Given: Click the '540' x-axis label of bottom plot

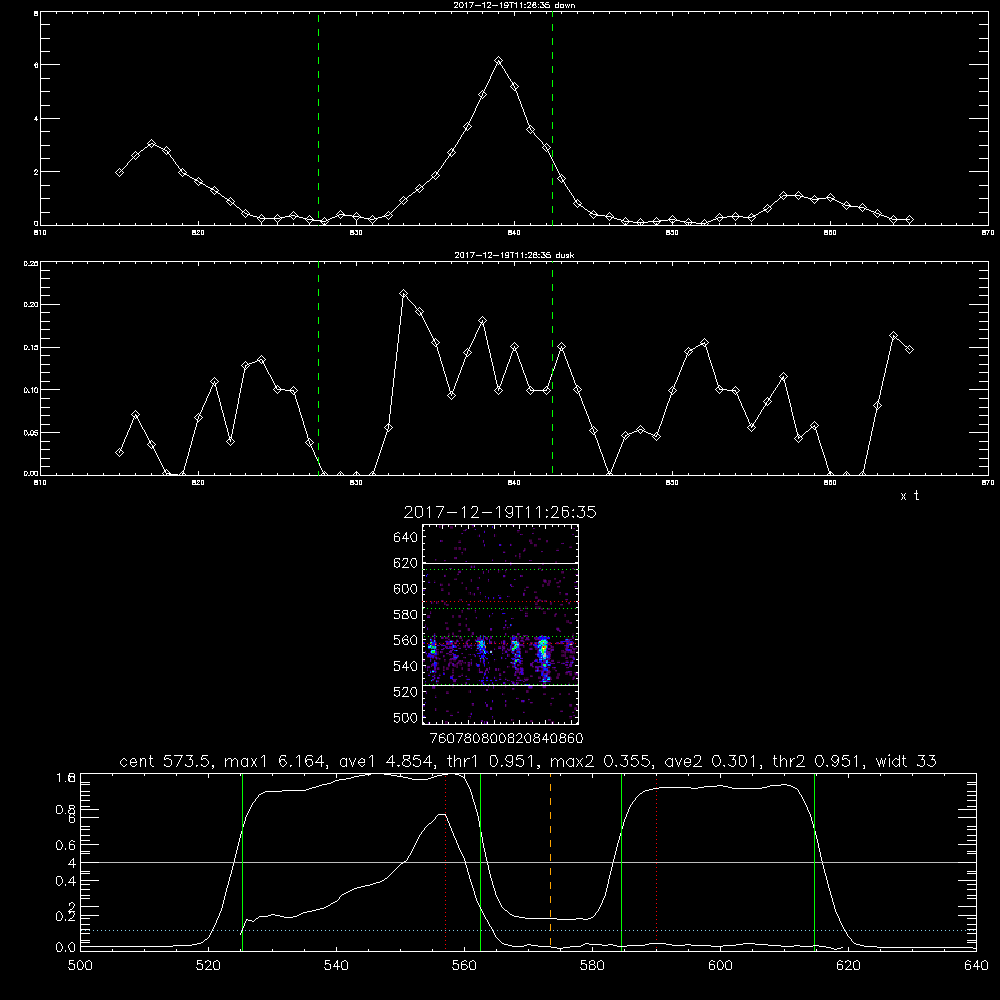Looking at the screenshot, I should click(336, 965).
